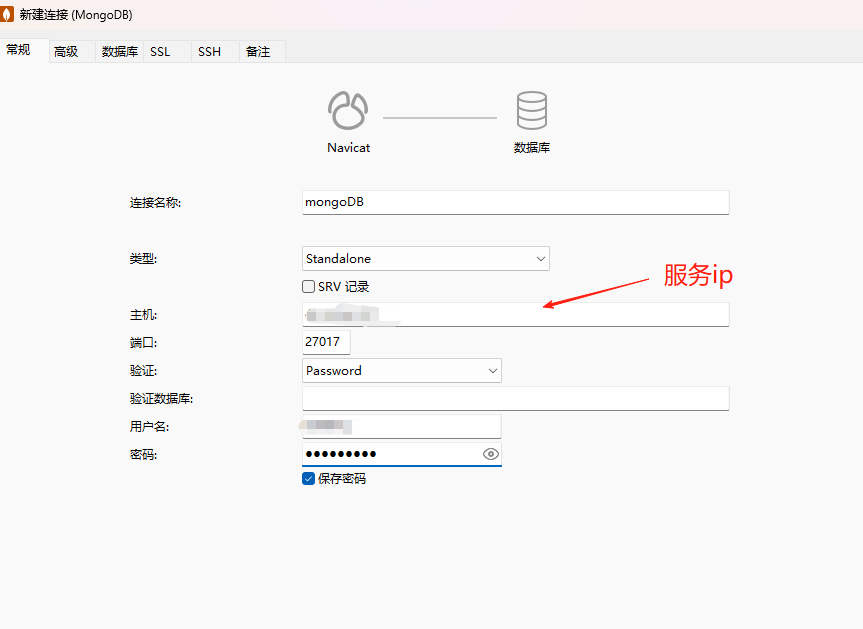863x629 pixels.
Task: Show password with the eye icon
Action: pos(490,454)
